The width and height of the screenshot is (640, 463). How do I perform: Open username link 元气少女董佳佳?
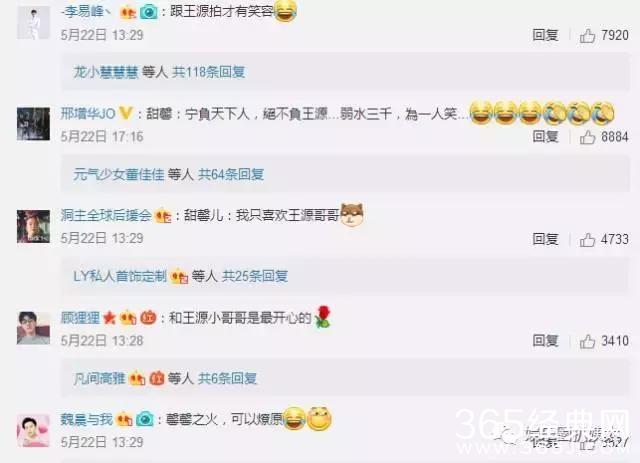coord(119,175)
